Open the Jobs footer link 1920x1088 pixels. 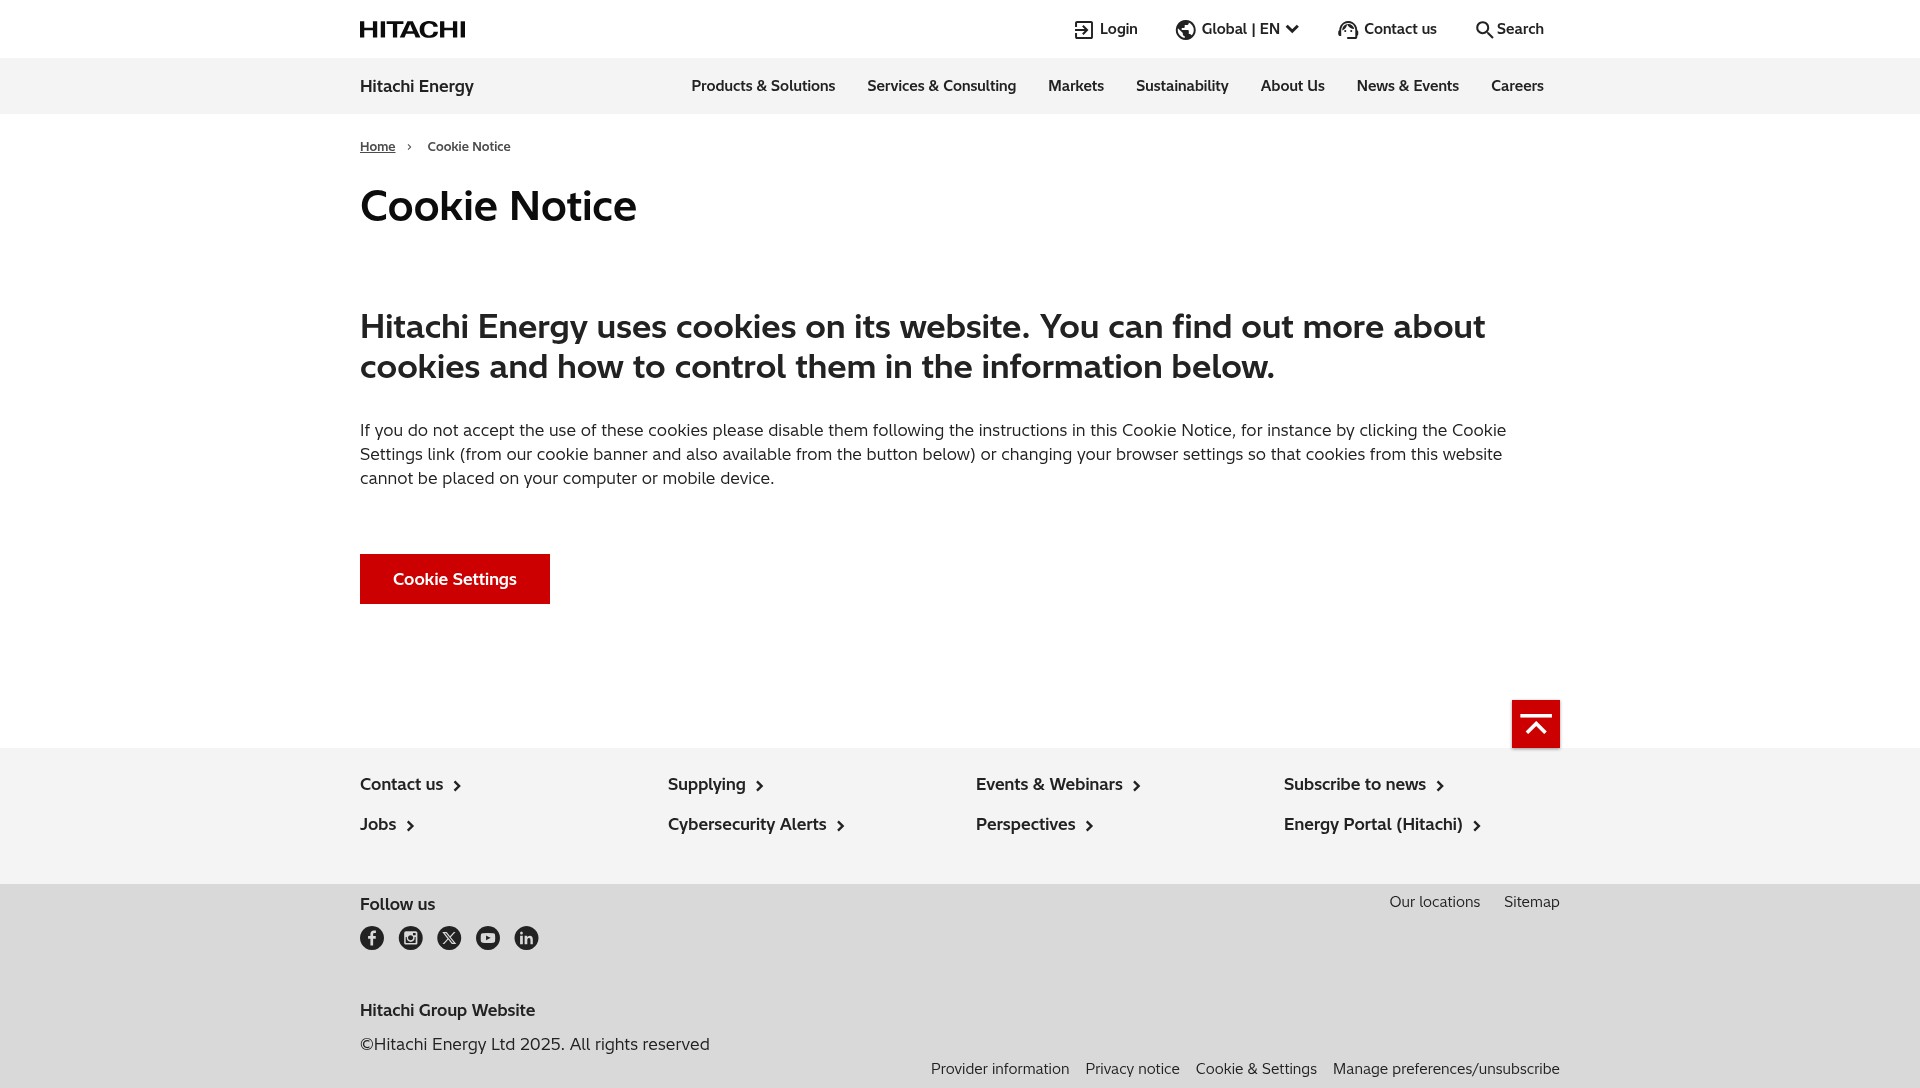pyautogui.click(x=387, y=825)
